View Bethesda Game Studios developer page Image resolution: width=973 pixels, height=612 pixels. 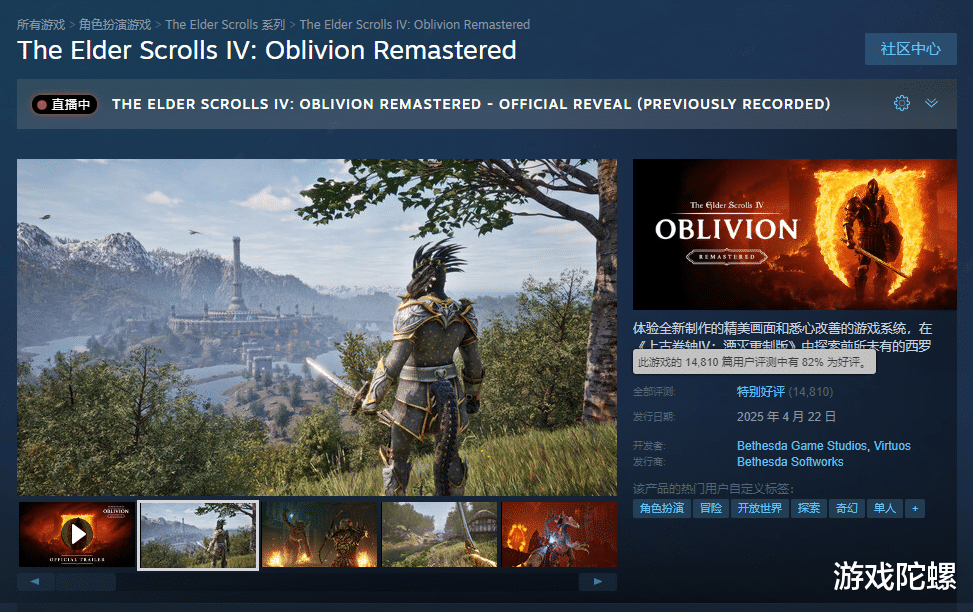[802, 446]
